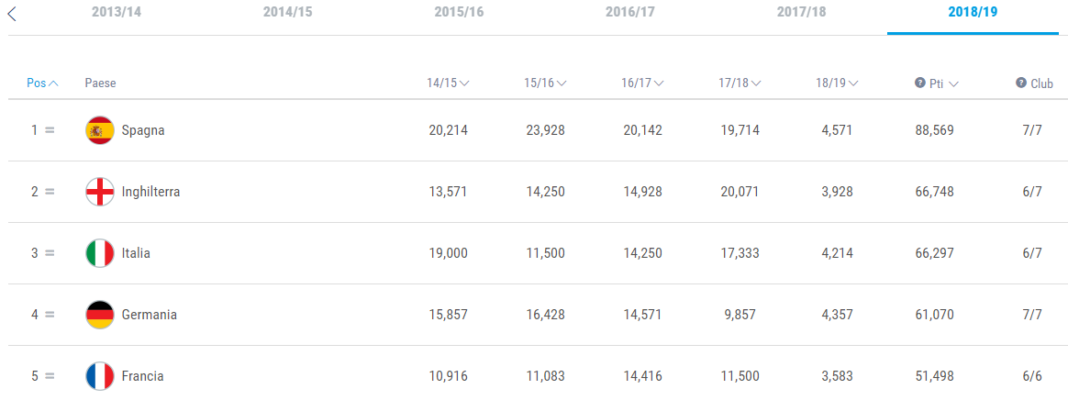The height and width of the screenshot is (400, 1068).
Task: Select the 2015/16 season tab
Action: (459, 13)
